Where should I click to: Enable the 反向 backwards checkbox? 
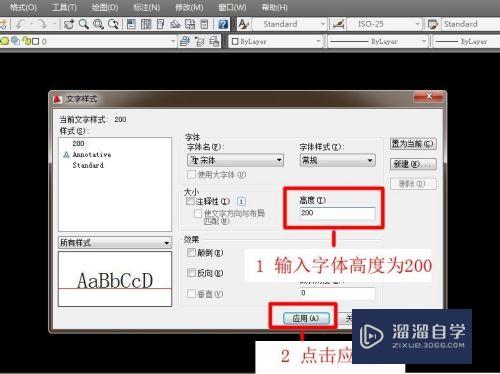[191, 273]
